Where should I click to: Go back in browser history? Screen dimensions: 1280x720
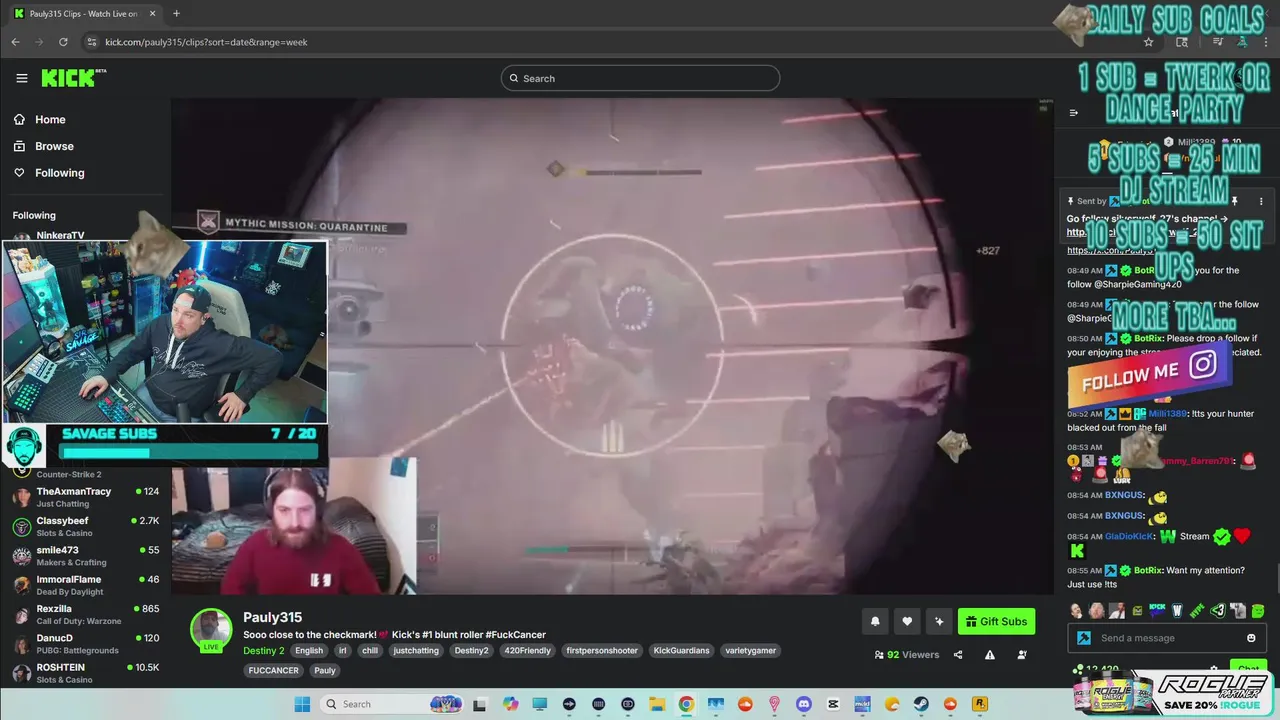pos(15,42)
